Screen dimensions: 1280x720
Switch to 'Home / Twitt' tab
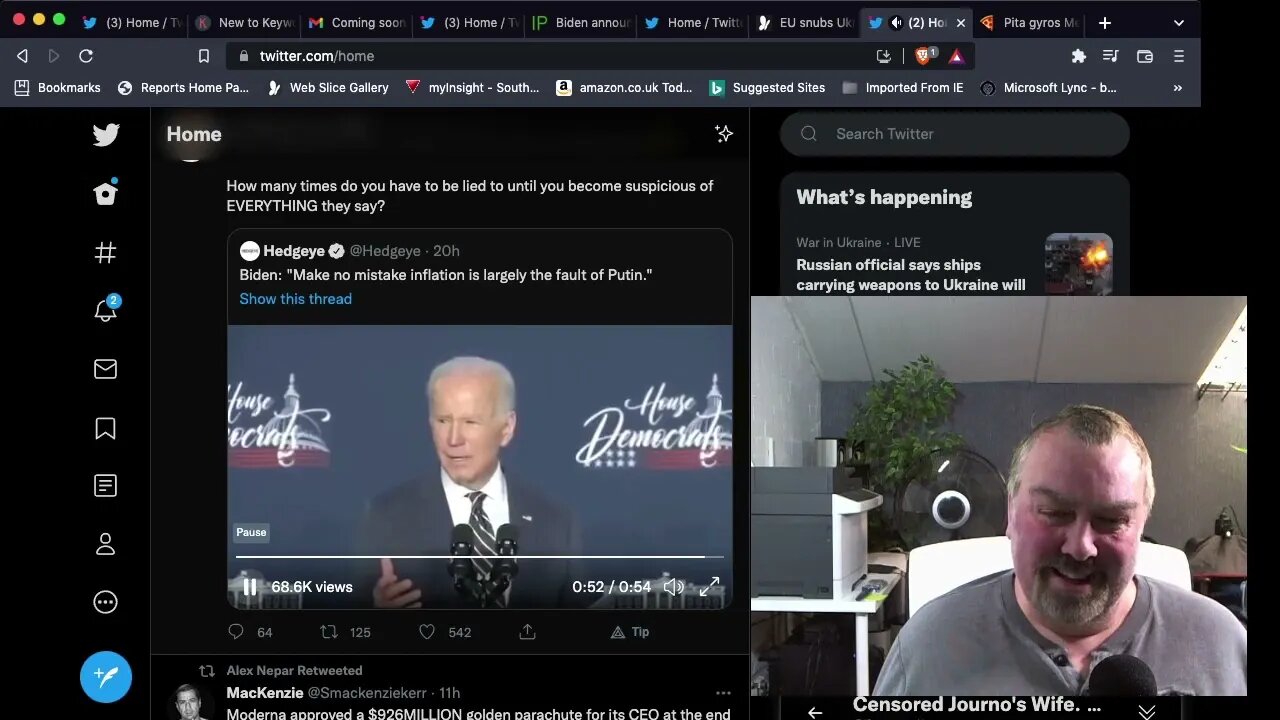coord(692,22)
